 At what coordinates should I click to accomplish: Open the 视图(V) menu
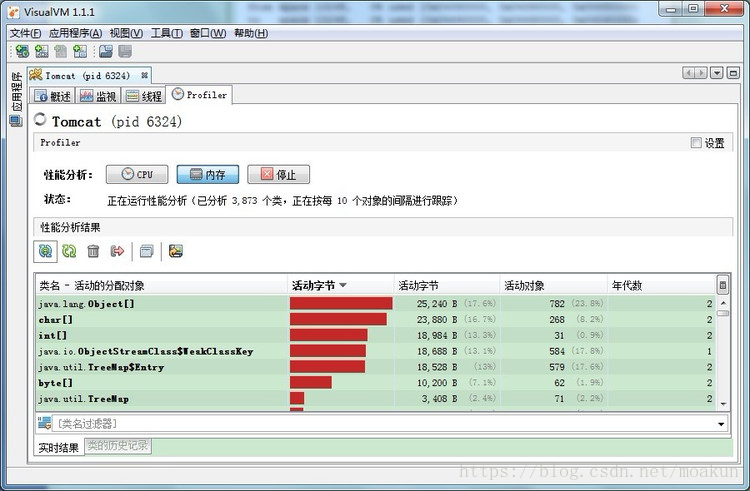[126, 33]
